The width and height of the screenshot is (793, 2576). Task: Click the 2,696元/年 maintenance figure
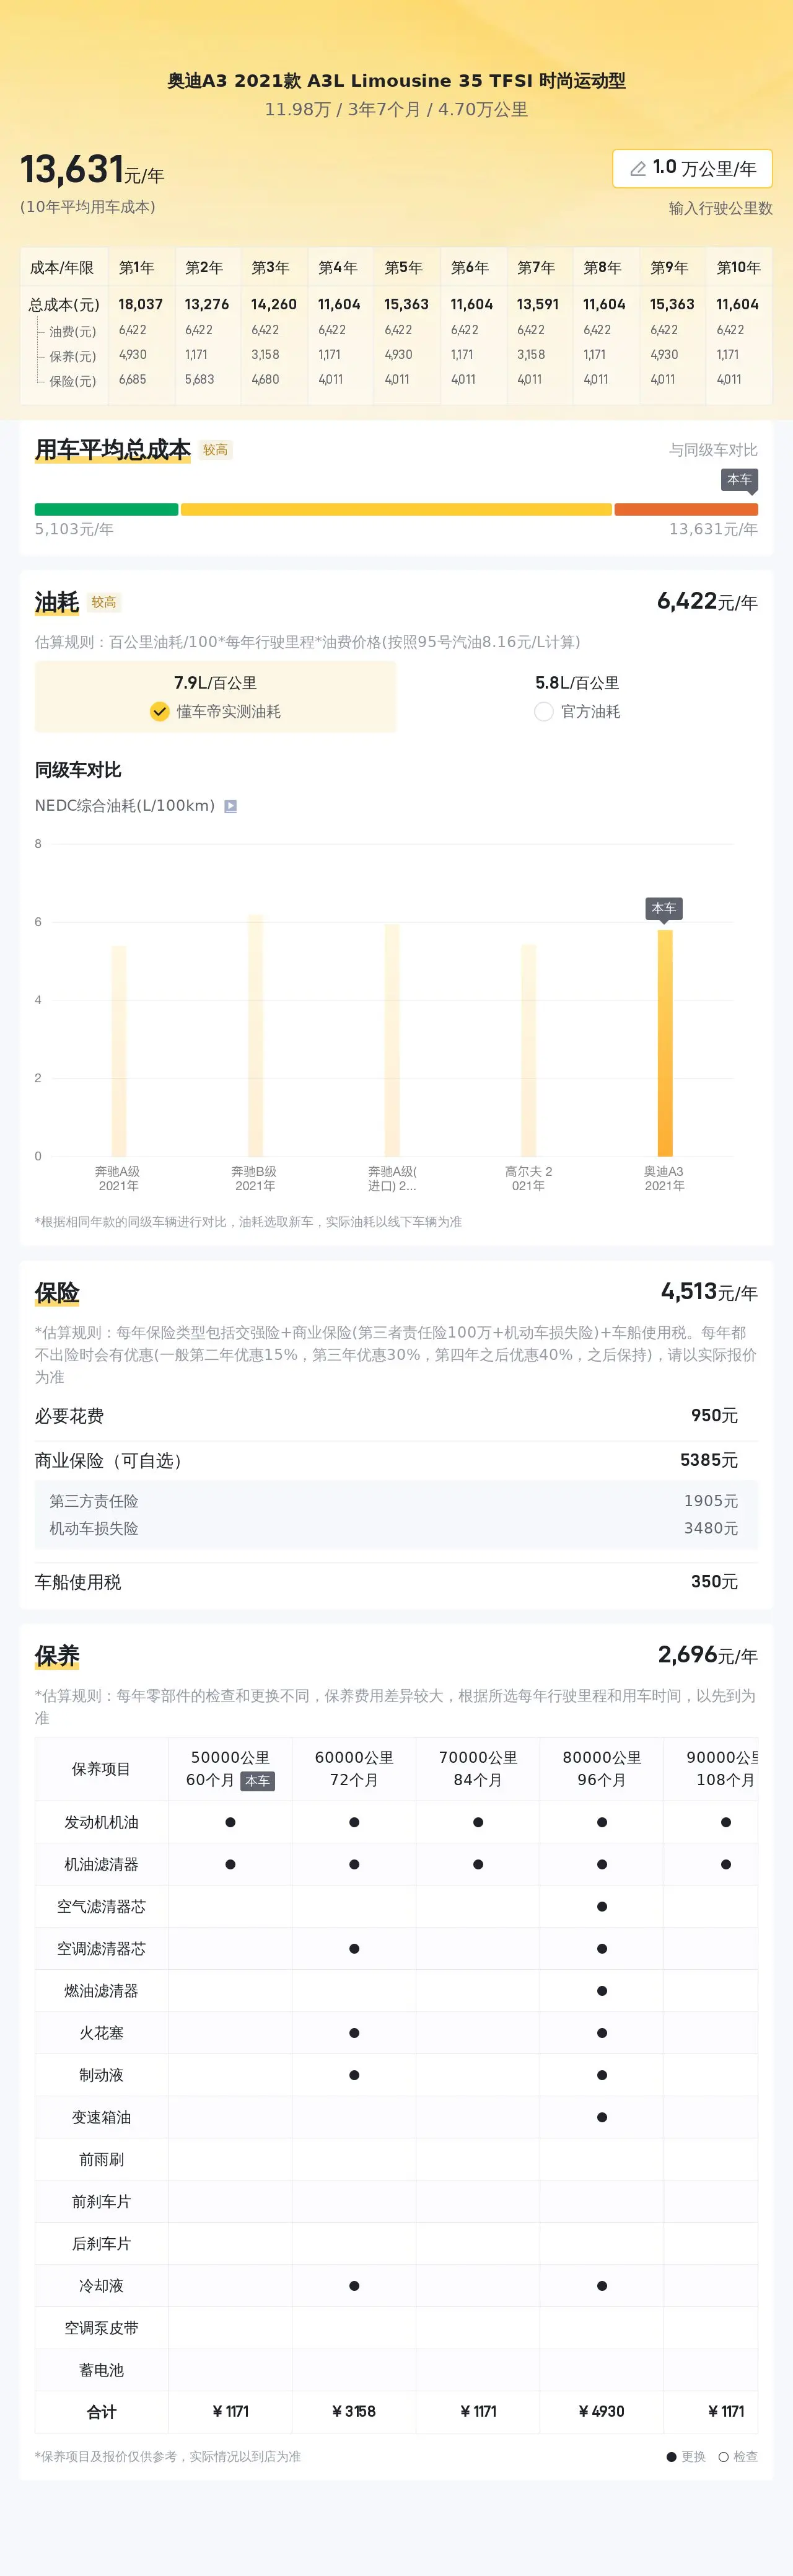pyautogui.click(x=708, y=1655)
